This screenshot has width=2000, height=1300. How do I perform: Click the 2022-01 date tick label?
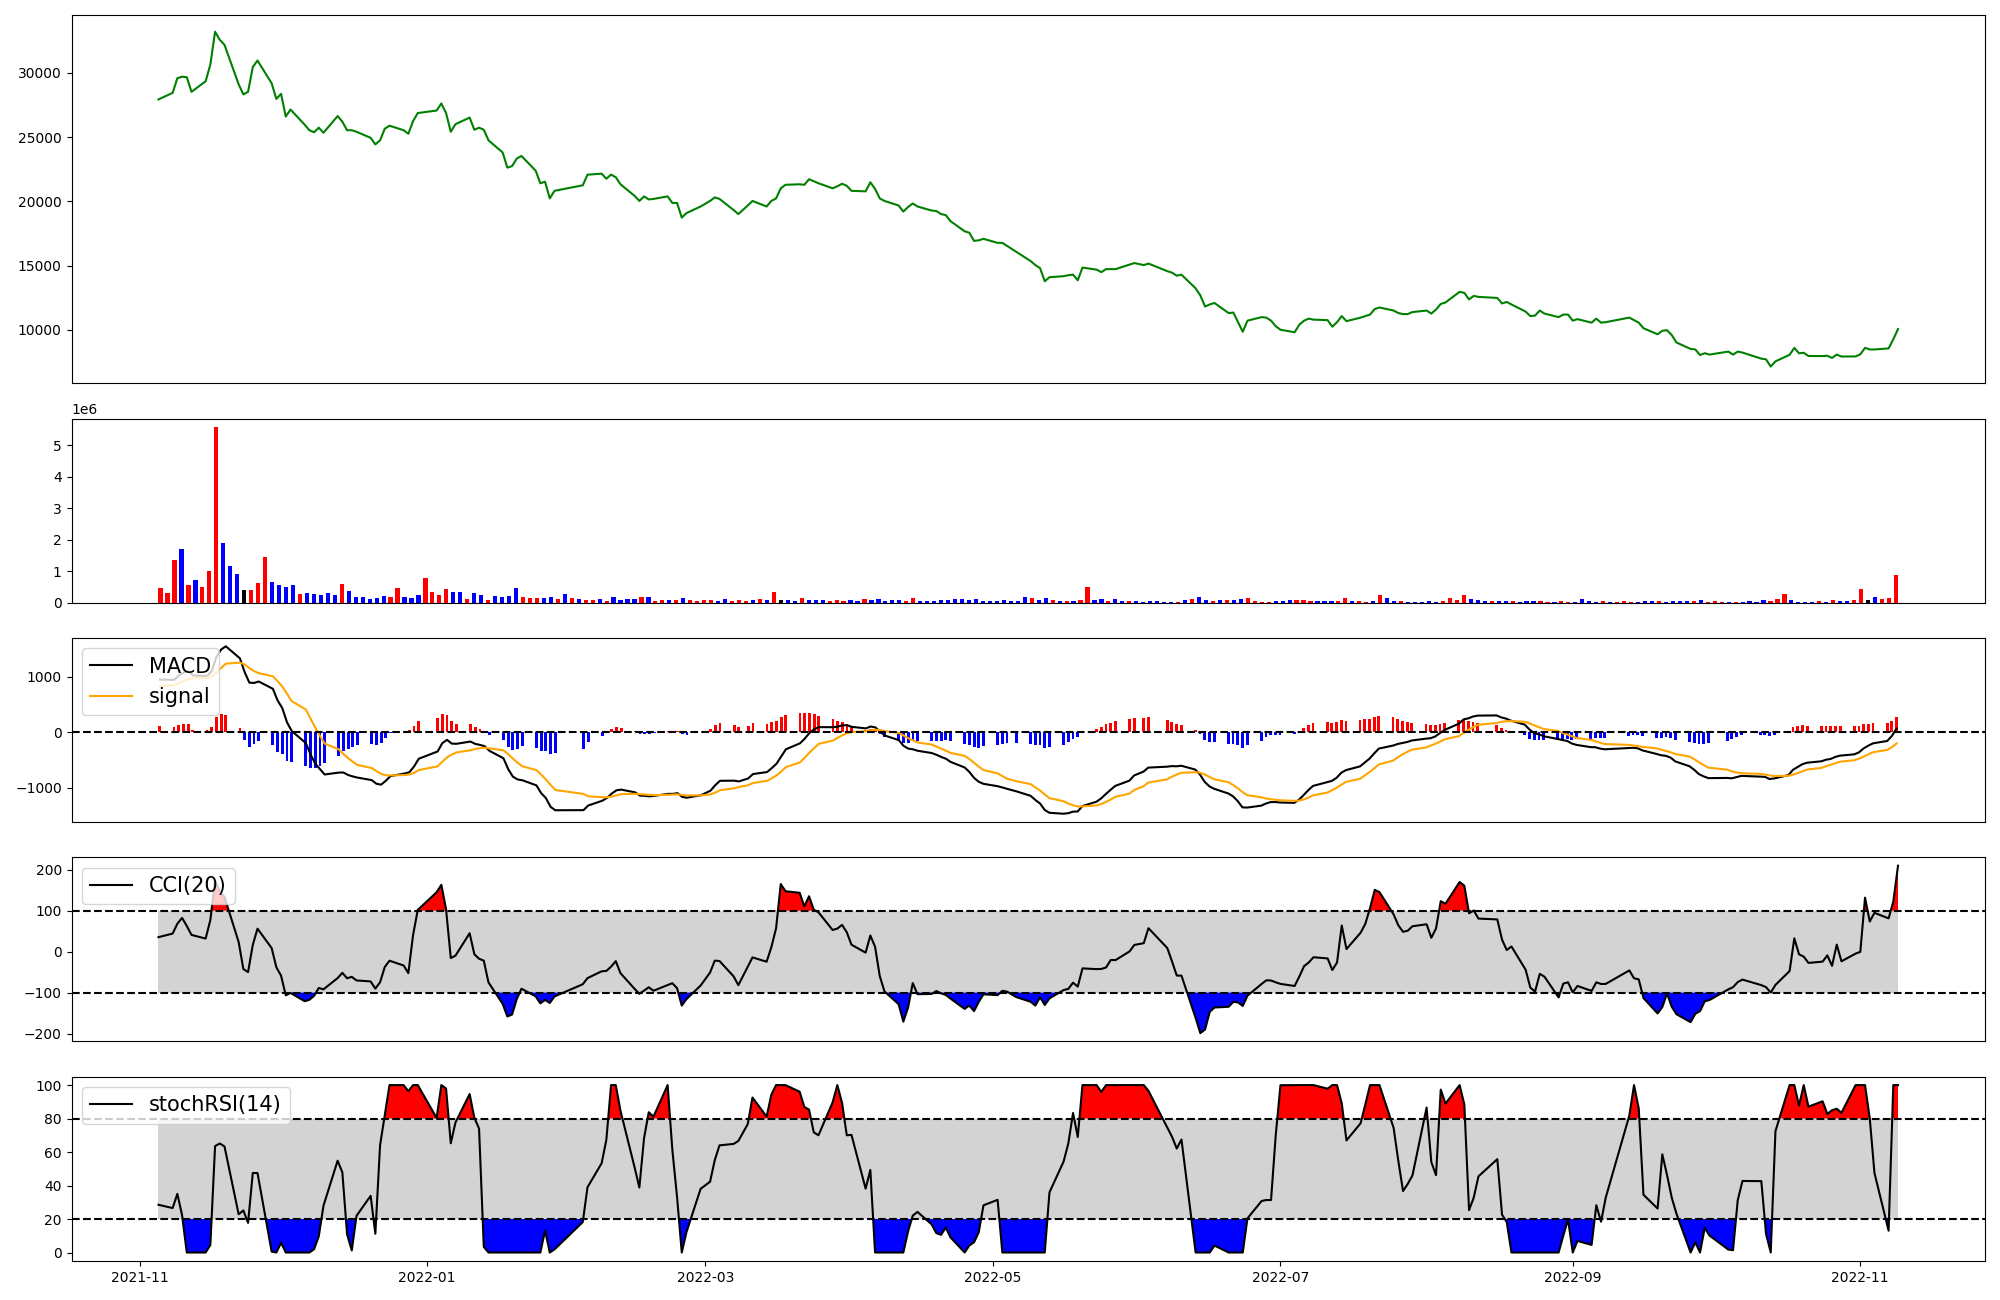tap(427, 1277)
